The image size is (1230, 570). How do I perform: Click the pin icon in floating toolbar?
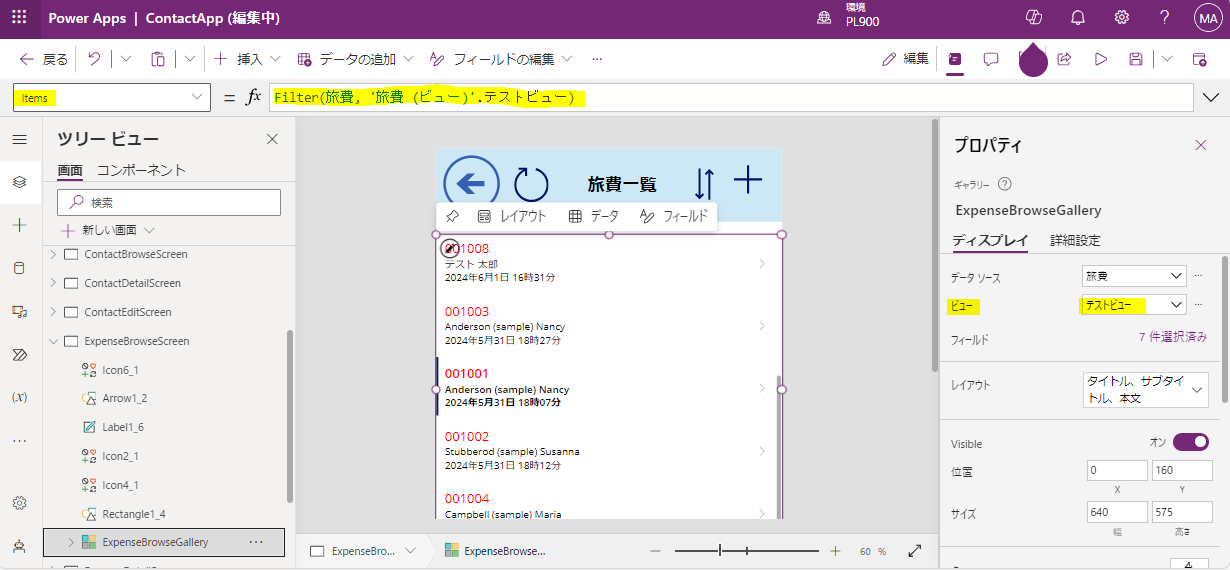(452, 216)
